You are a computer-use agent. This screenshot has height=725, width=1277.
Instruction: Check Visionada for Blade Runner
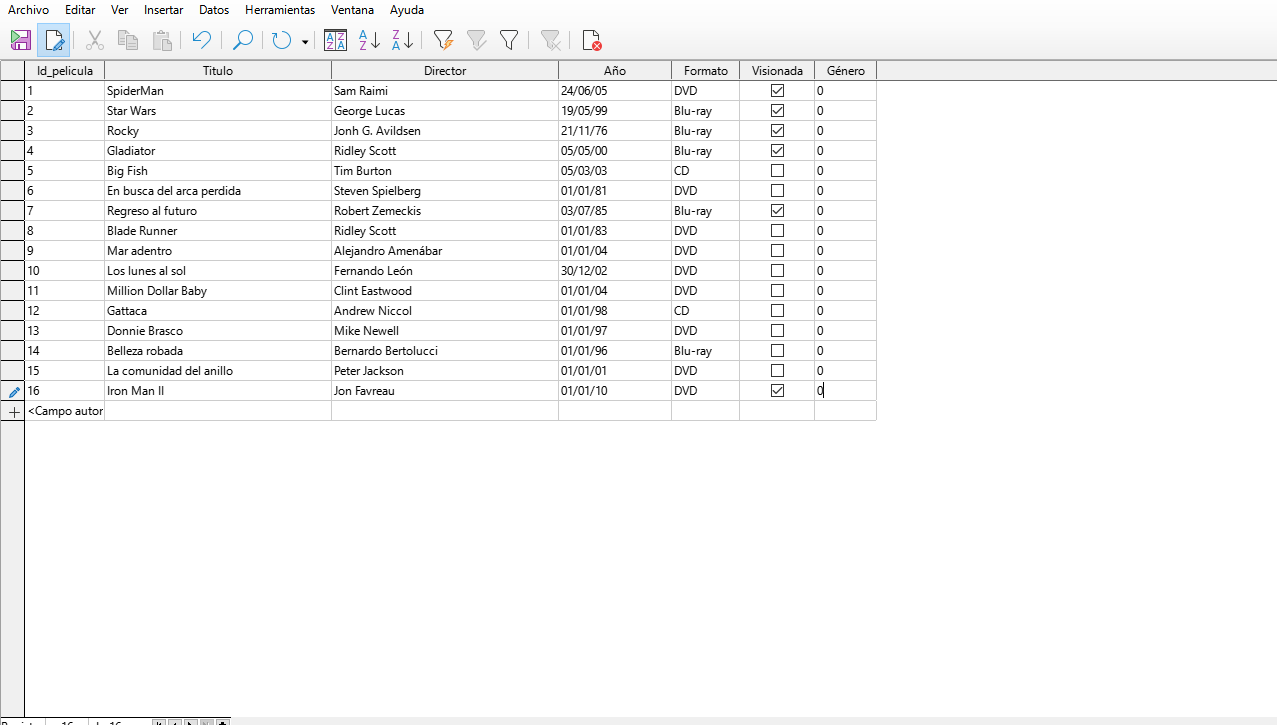click(777, 230)
